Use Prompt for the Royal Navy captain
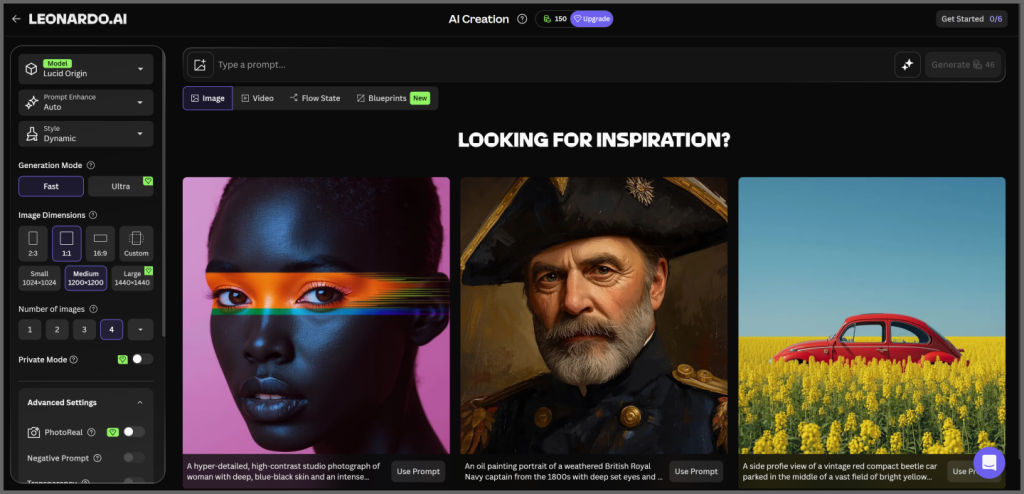 click(x=696, y=471)
